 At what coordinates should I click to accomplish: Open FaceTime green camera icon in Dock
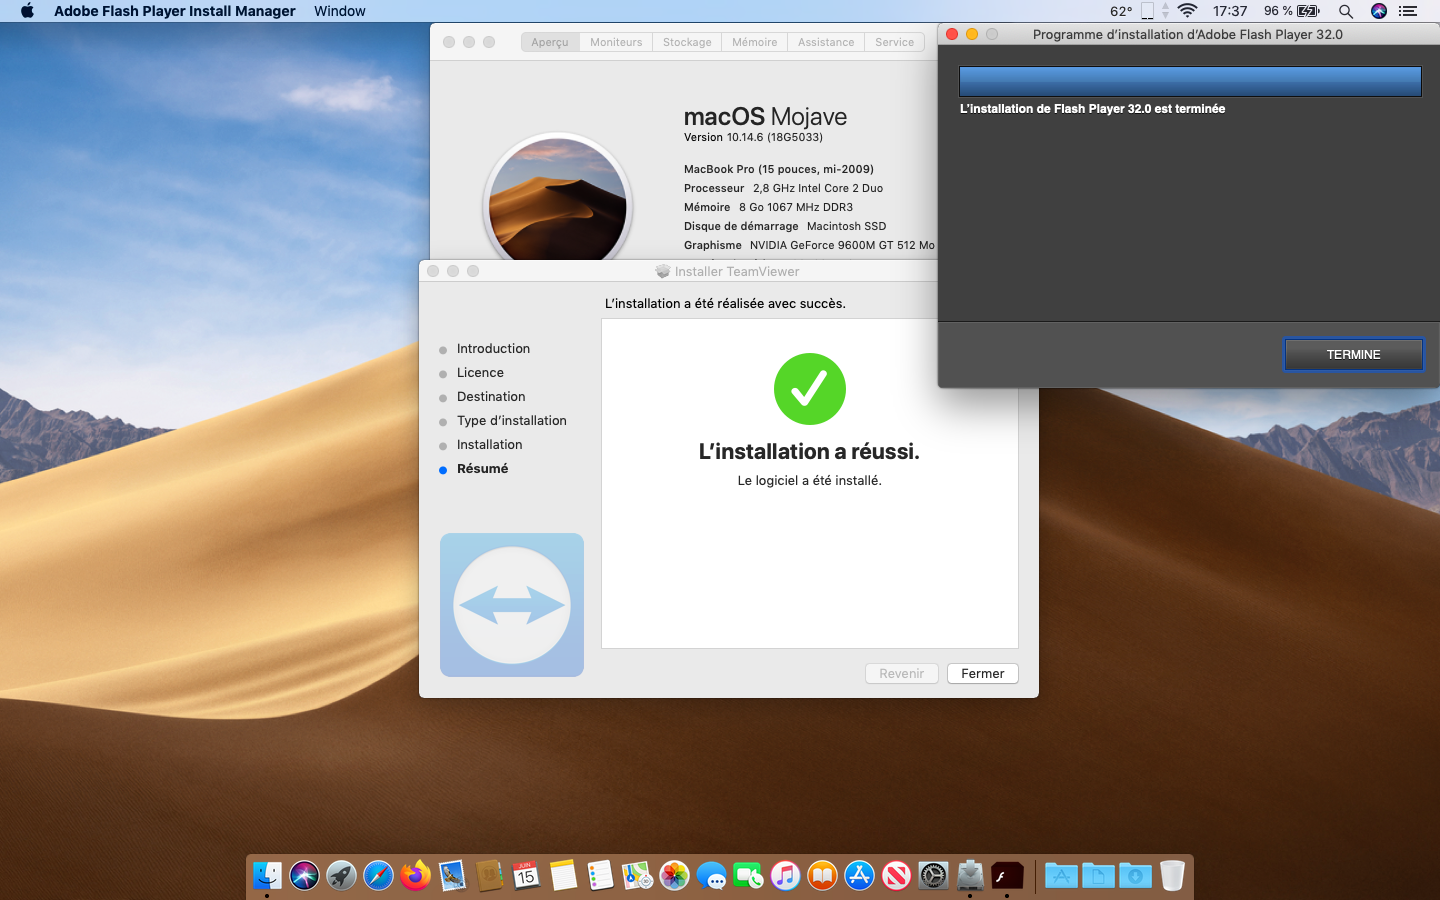748,876
